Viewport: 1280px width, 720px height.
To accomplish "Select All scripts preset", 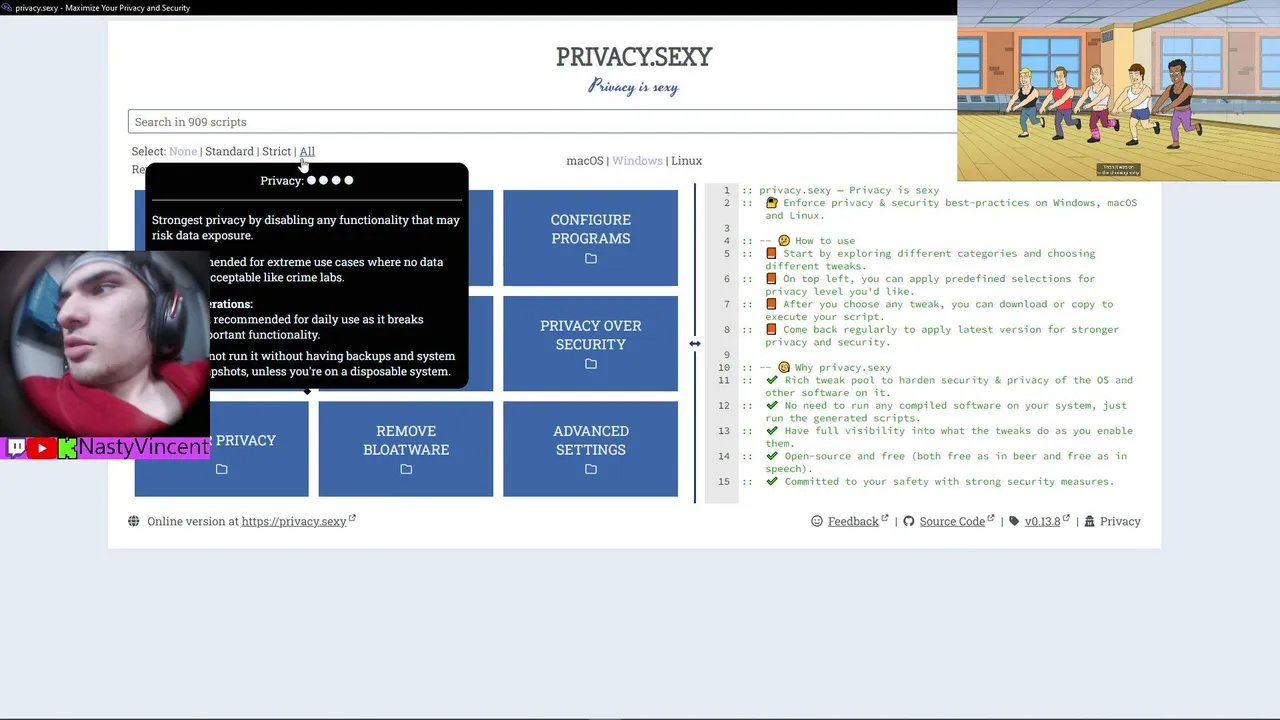I will tap(307, 151).
